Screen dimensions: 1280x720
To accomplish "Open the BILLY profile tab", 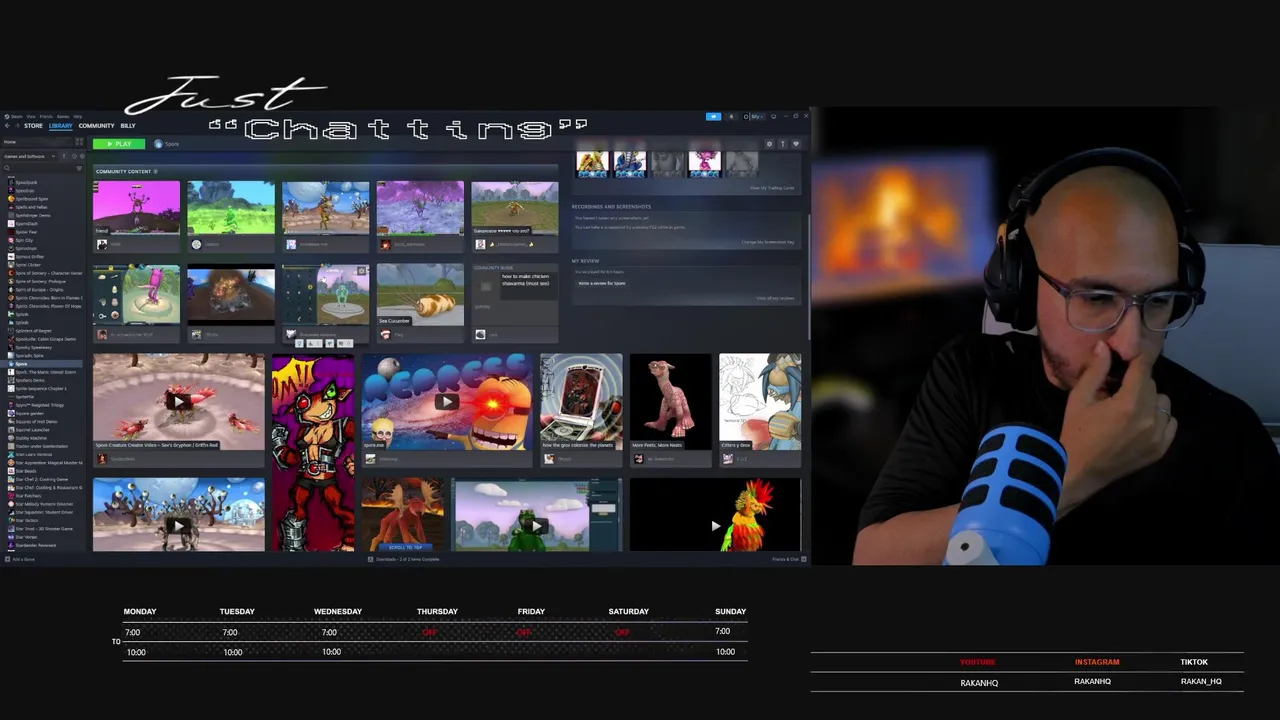I will (128, 126).
